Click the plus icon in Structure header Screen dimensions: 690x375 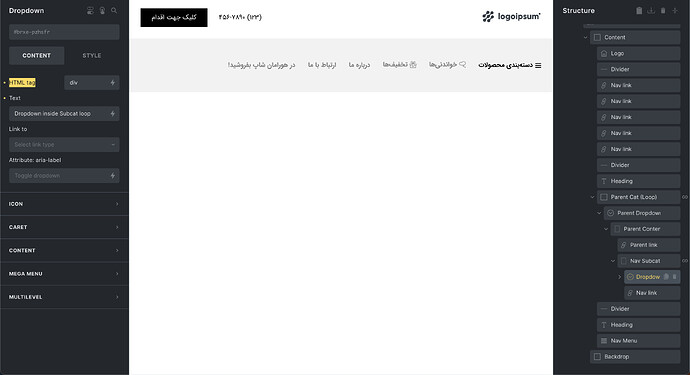coord(675,11)
